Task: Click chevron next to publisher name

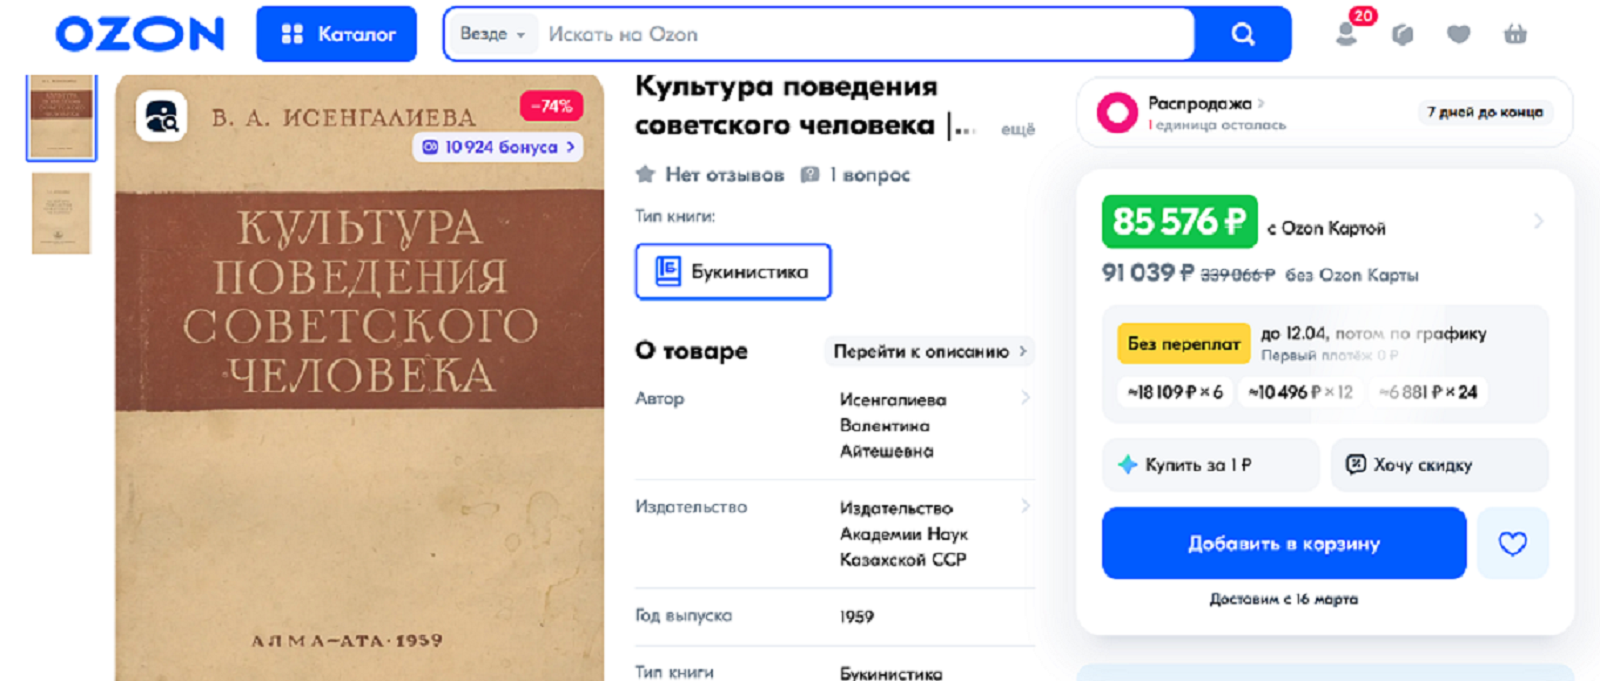Action: (1025, 506)
